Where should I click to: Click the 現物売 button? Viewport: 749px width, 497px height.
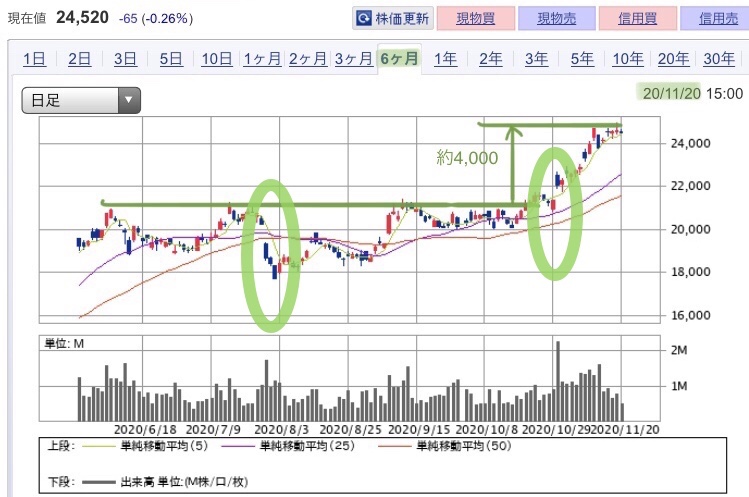tap(556, 19)
